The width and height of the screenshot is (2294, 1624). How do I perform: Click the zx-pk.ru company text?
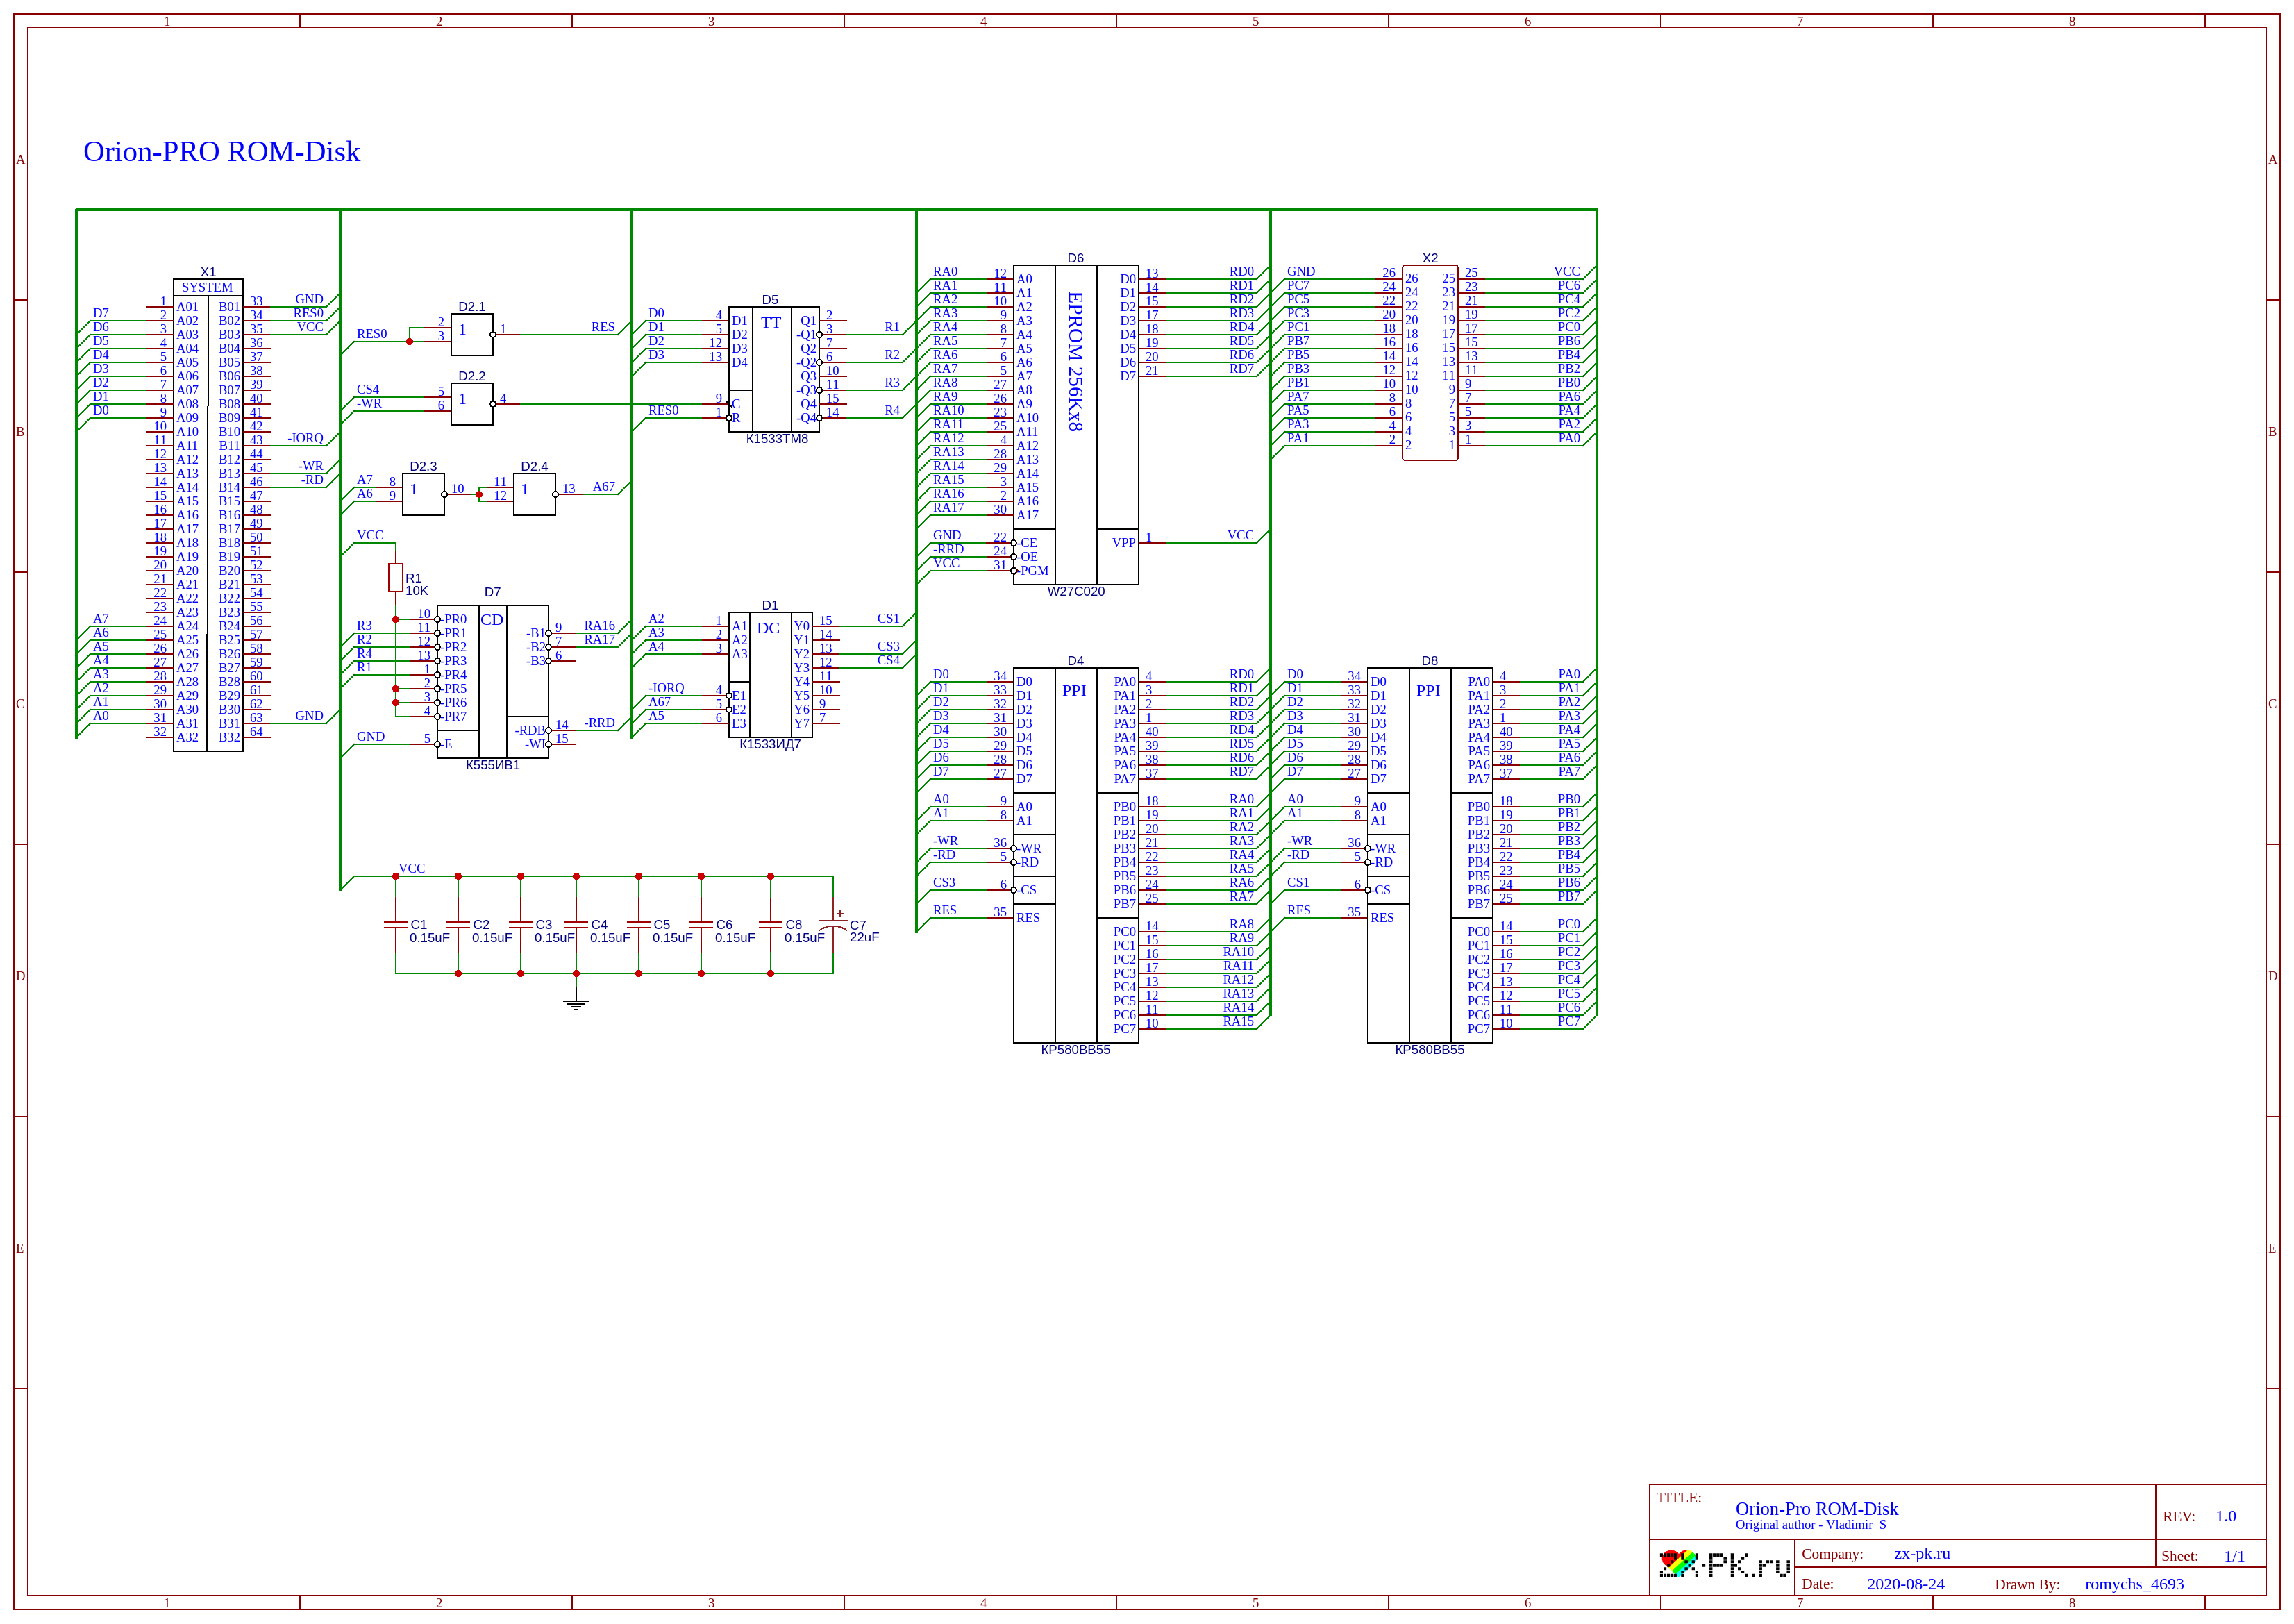click(x=1921, y=1554)
